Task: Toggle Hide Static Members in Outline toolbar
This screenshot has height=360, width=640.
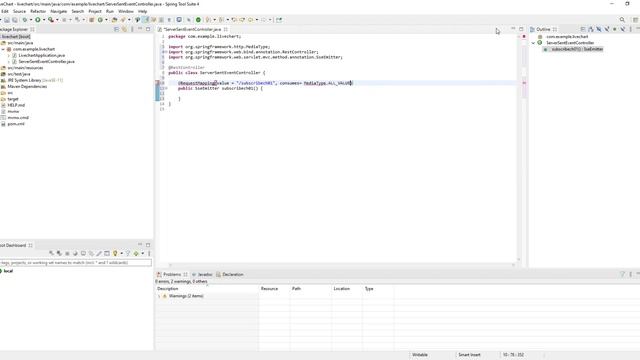Action: coord(607,29)
